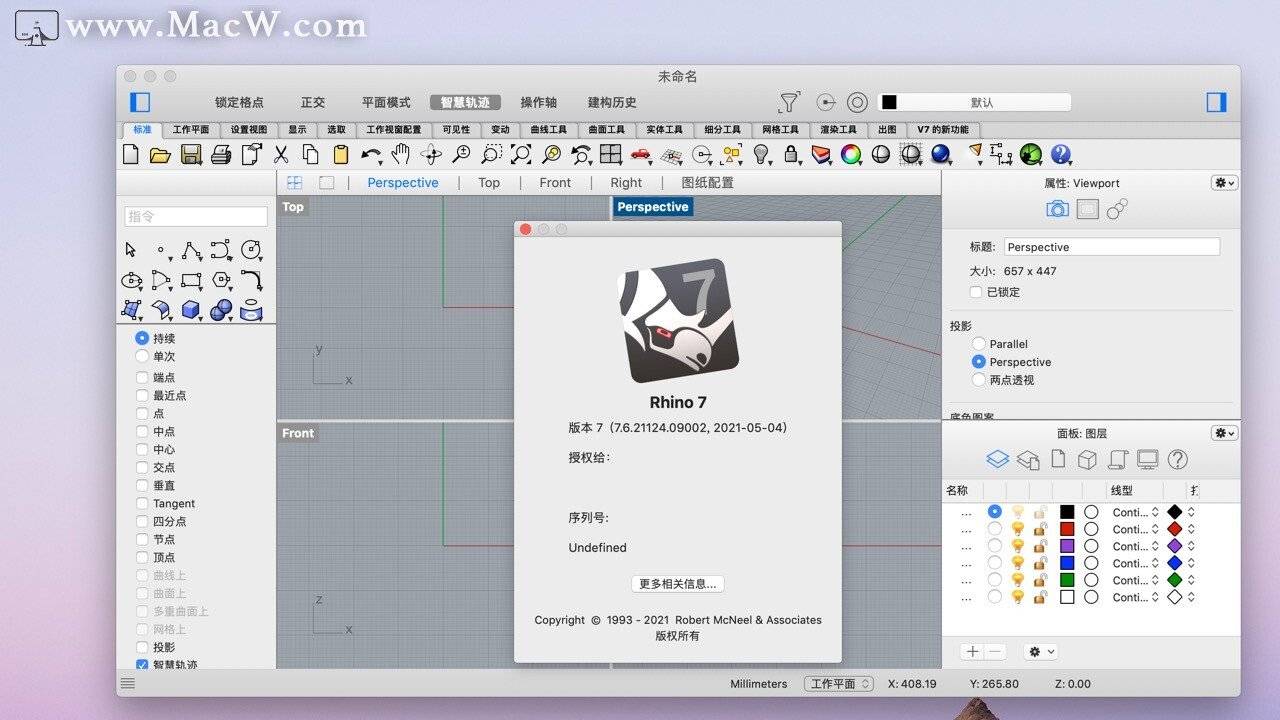Image resolution: width=1280 pixels, height=720 pixels.
Task: Select the 两点透视 projection radio button
Action: click(979, 380)
